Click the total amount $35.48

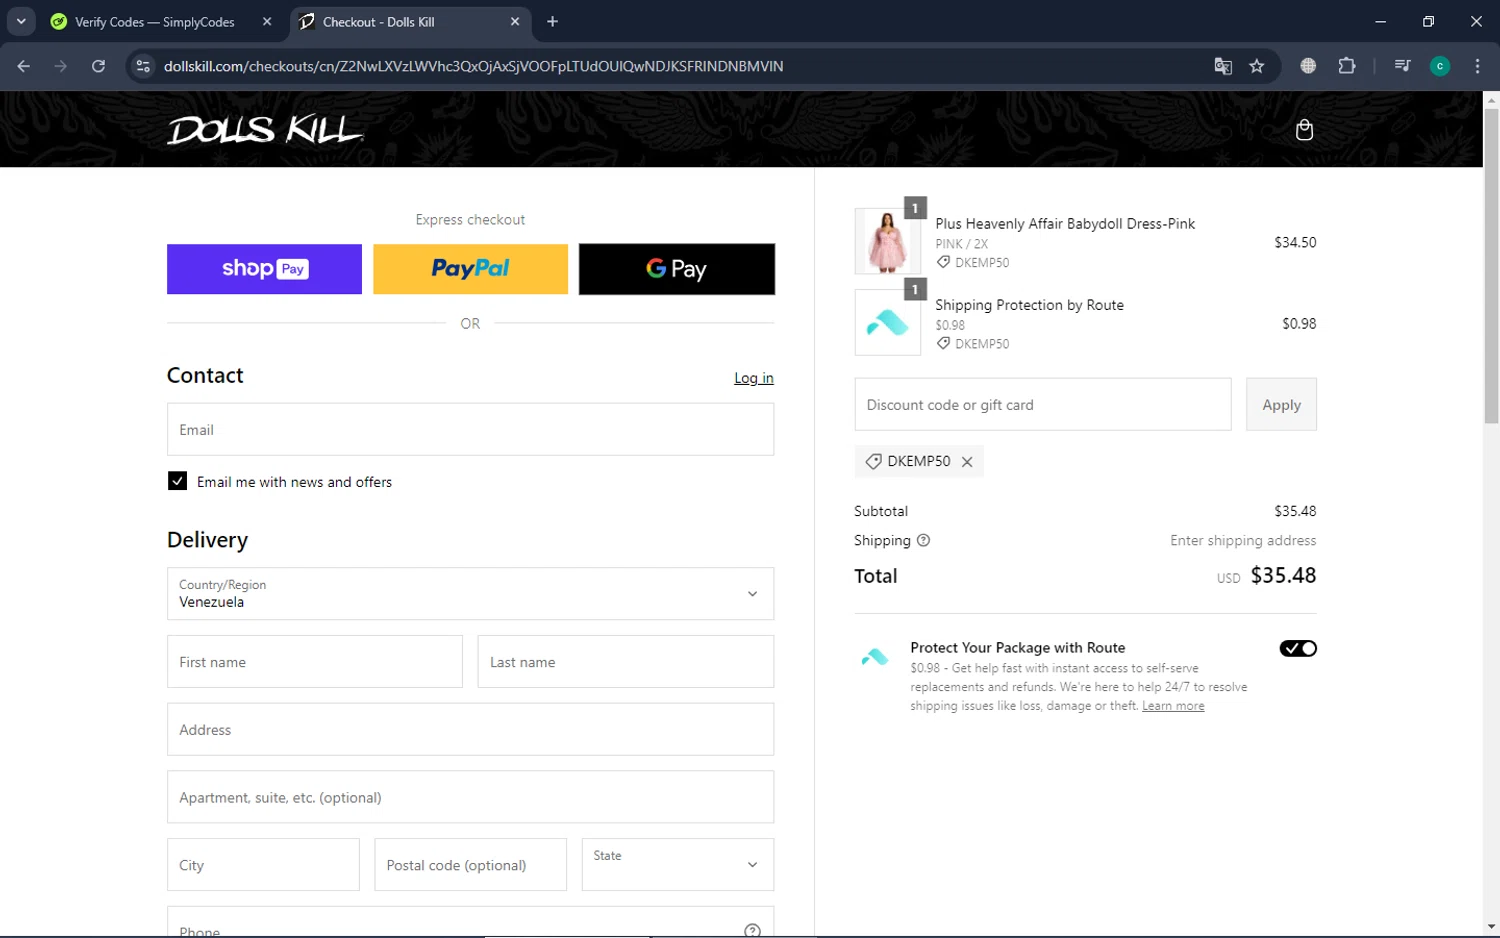tap(1283, 575)
